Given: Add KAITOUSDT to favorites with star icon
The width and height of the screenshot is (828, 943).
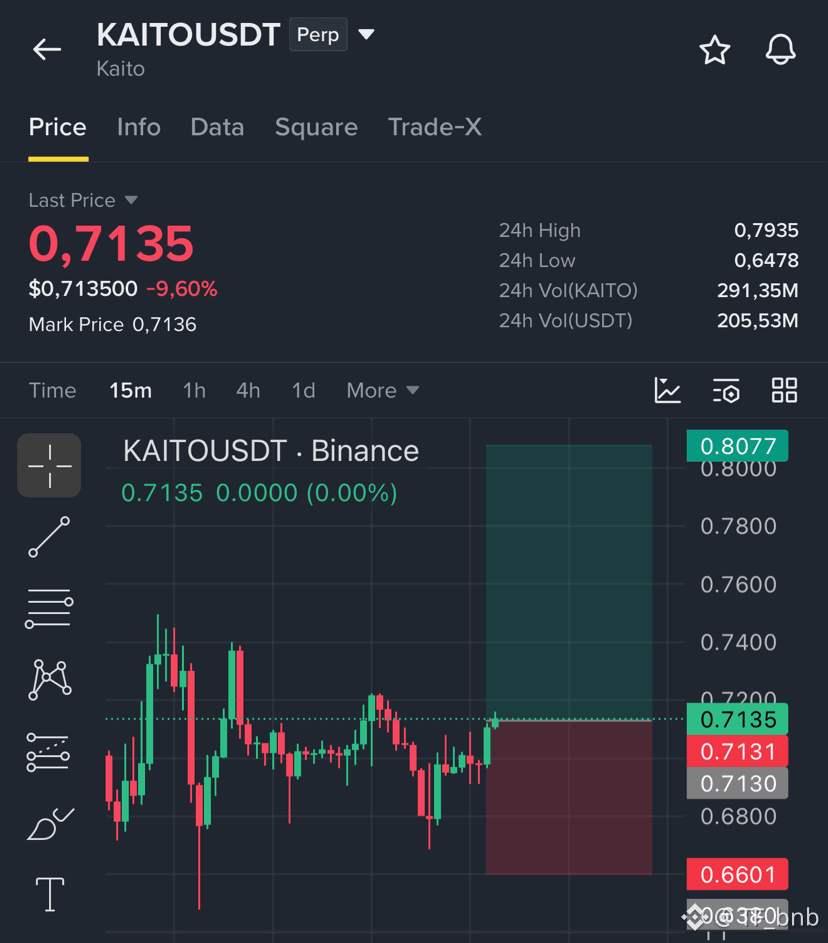Looking at the screenshot, I should (x=714, y=50).
